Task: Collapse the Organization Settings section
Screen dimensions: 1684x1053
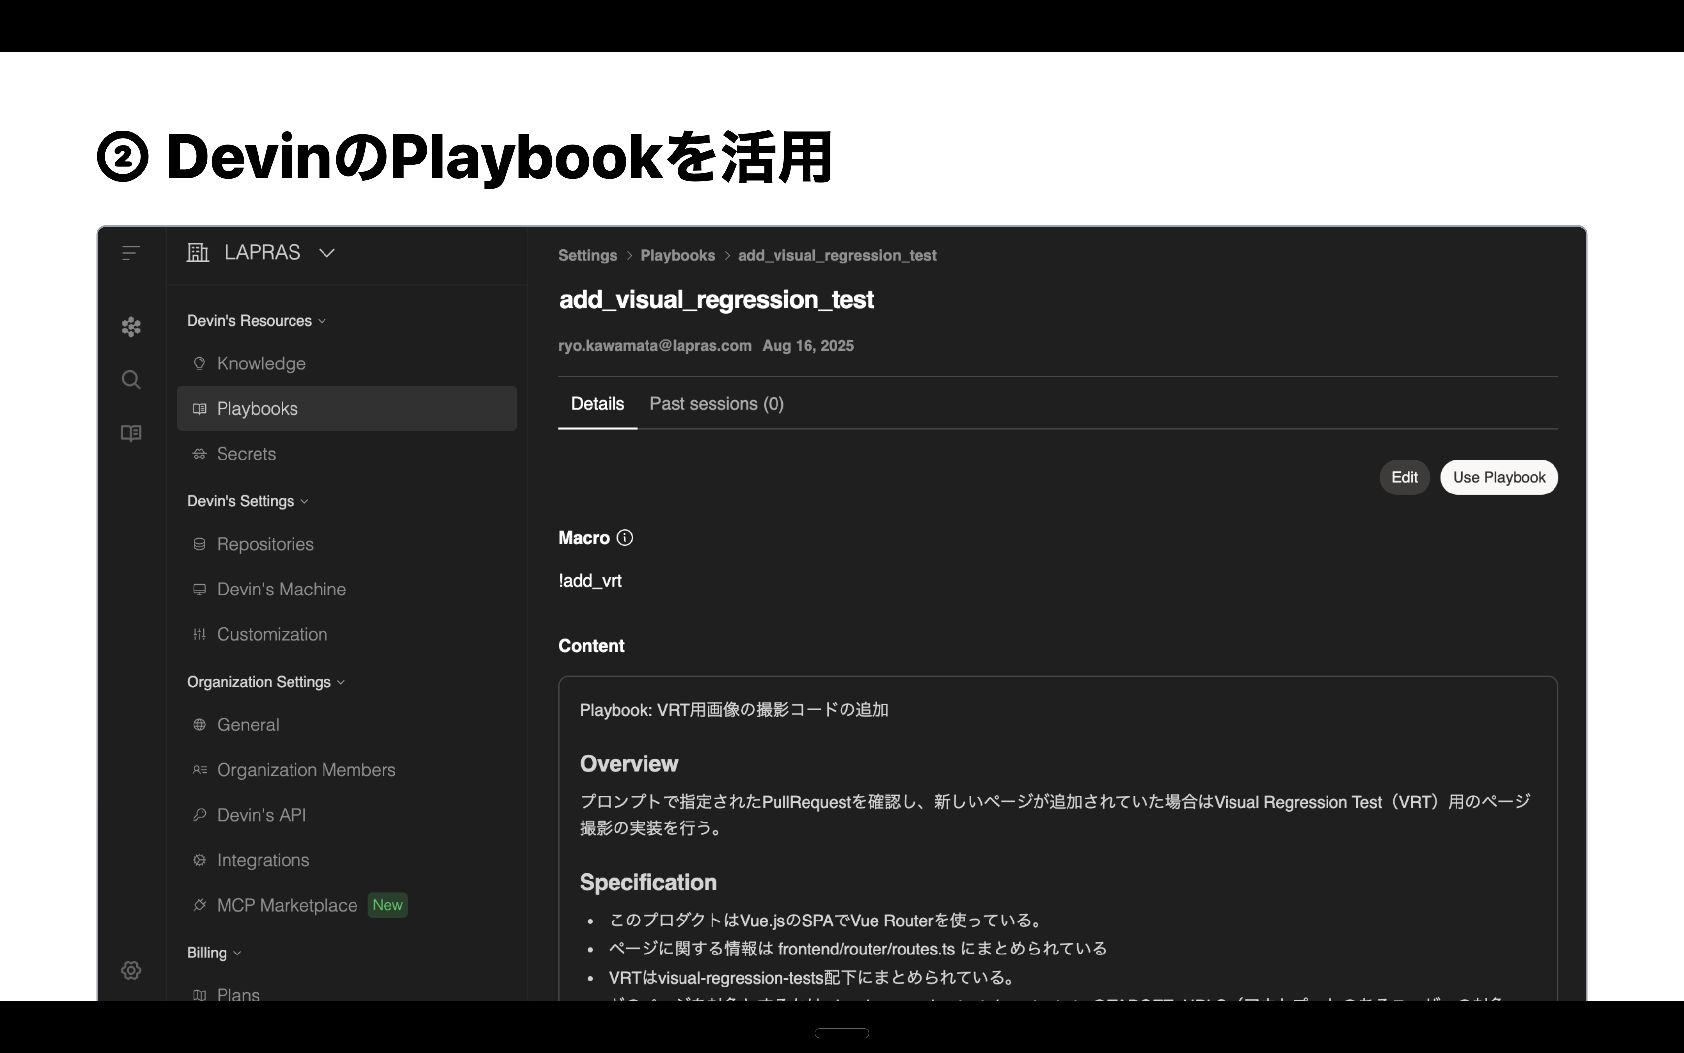Action: coord(266,682)
